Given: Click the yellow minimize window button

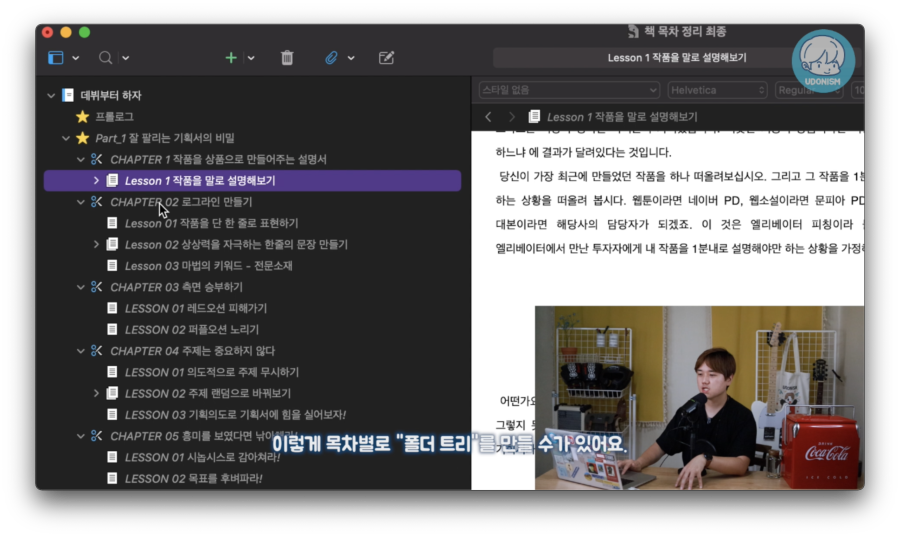Looking at the screenshot, I should 66,32.
